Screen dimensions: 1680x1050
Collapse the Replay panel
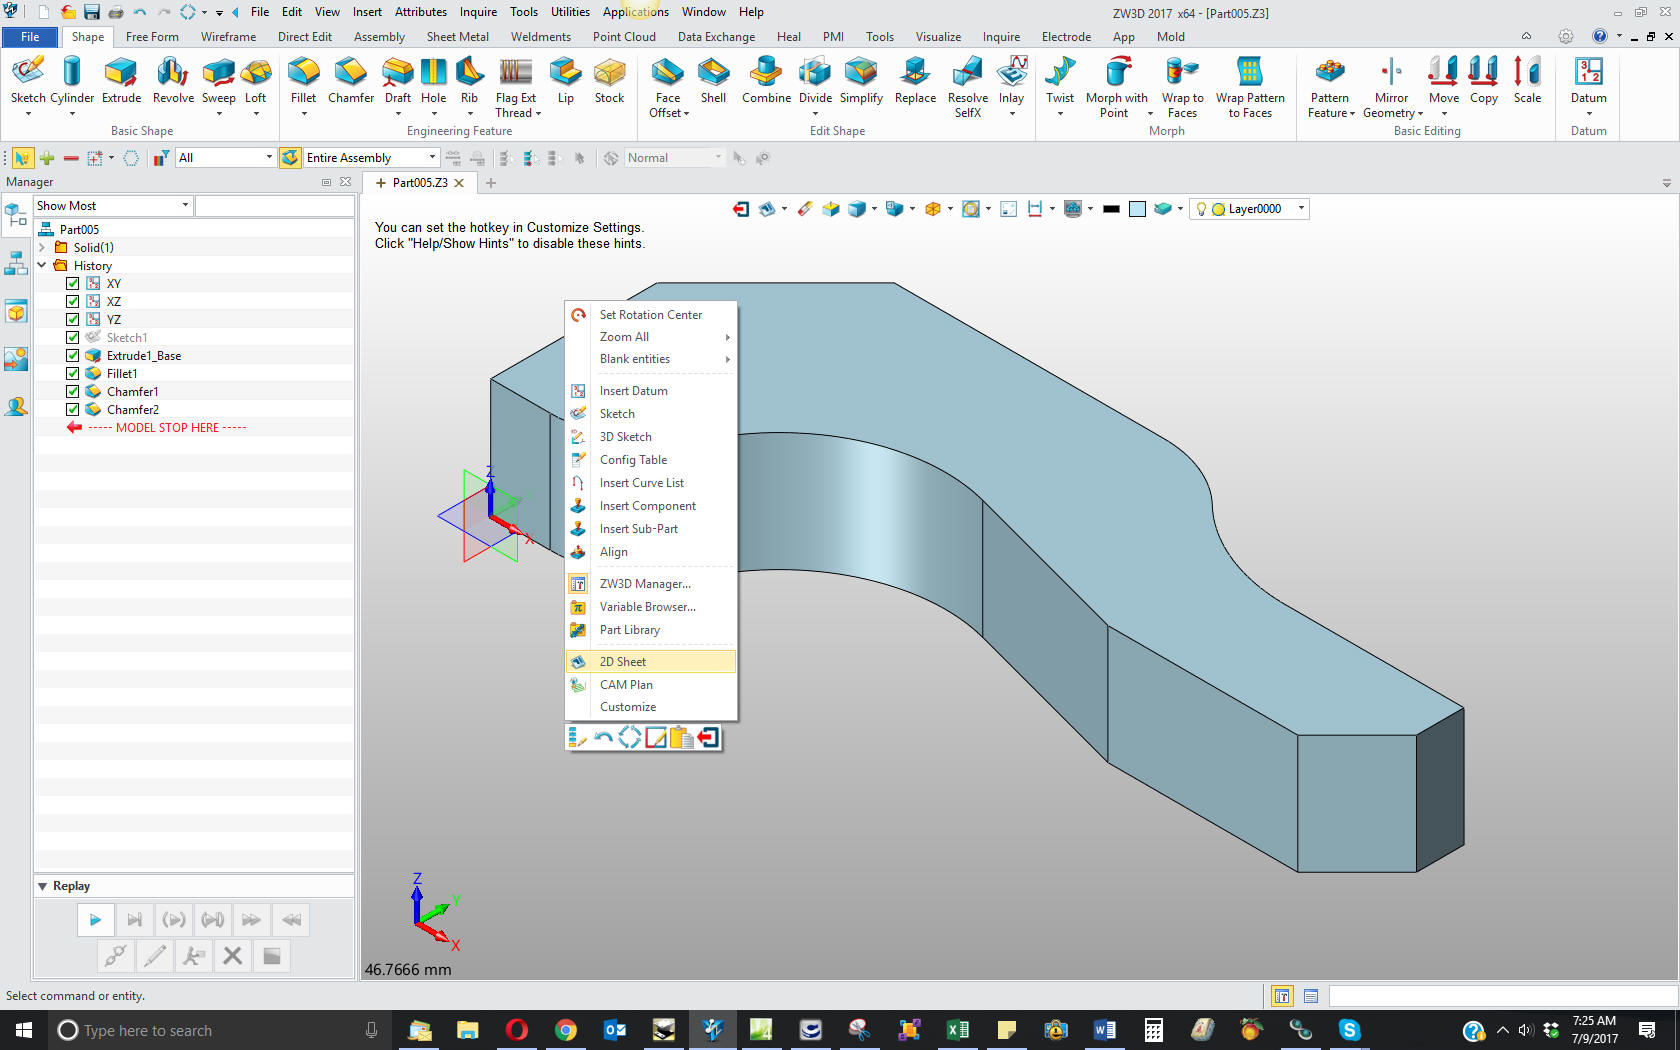pyautogui.click(x=43, y=886)
